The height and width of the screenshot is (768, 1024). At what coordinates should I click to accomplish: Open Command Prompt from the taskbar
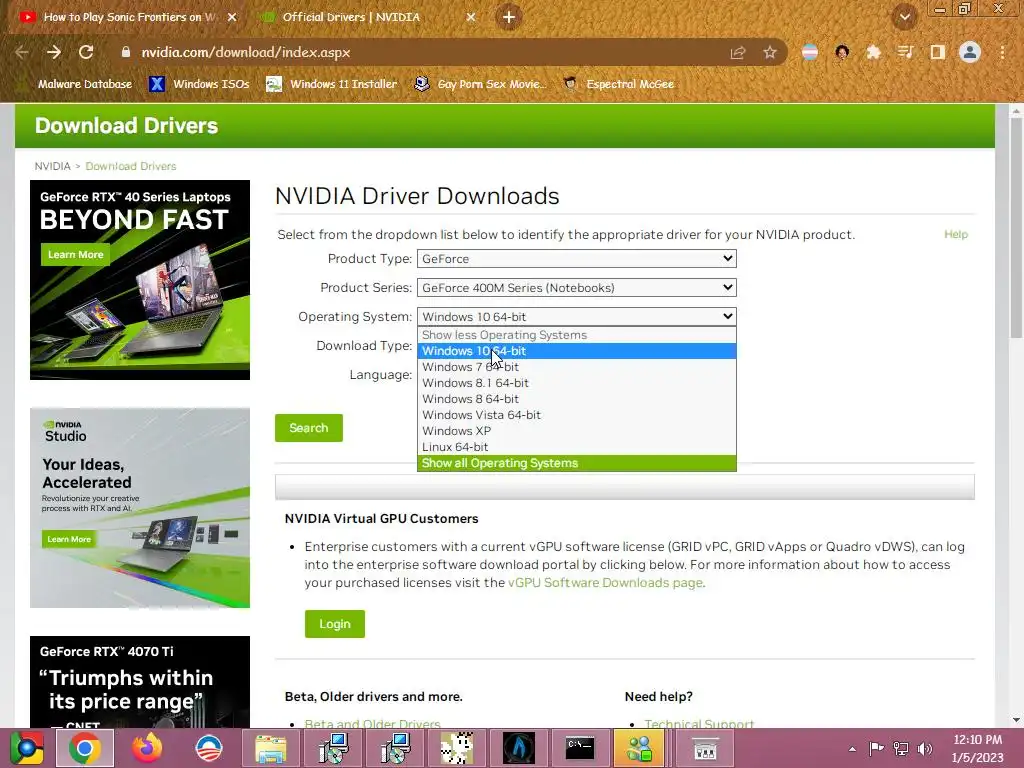pos(580,748)
